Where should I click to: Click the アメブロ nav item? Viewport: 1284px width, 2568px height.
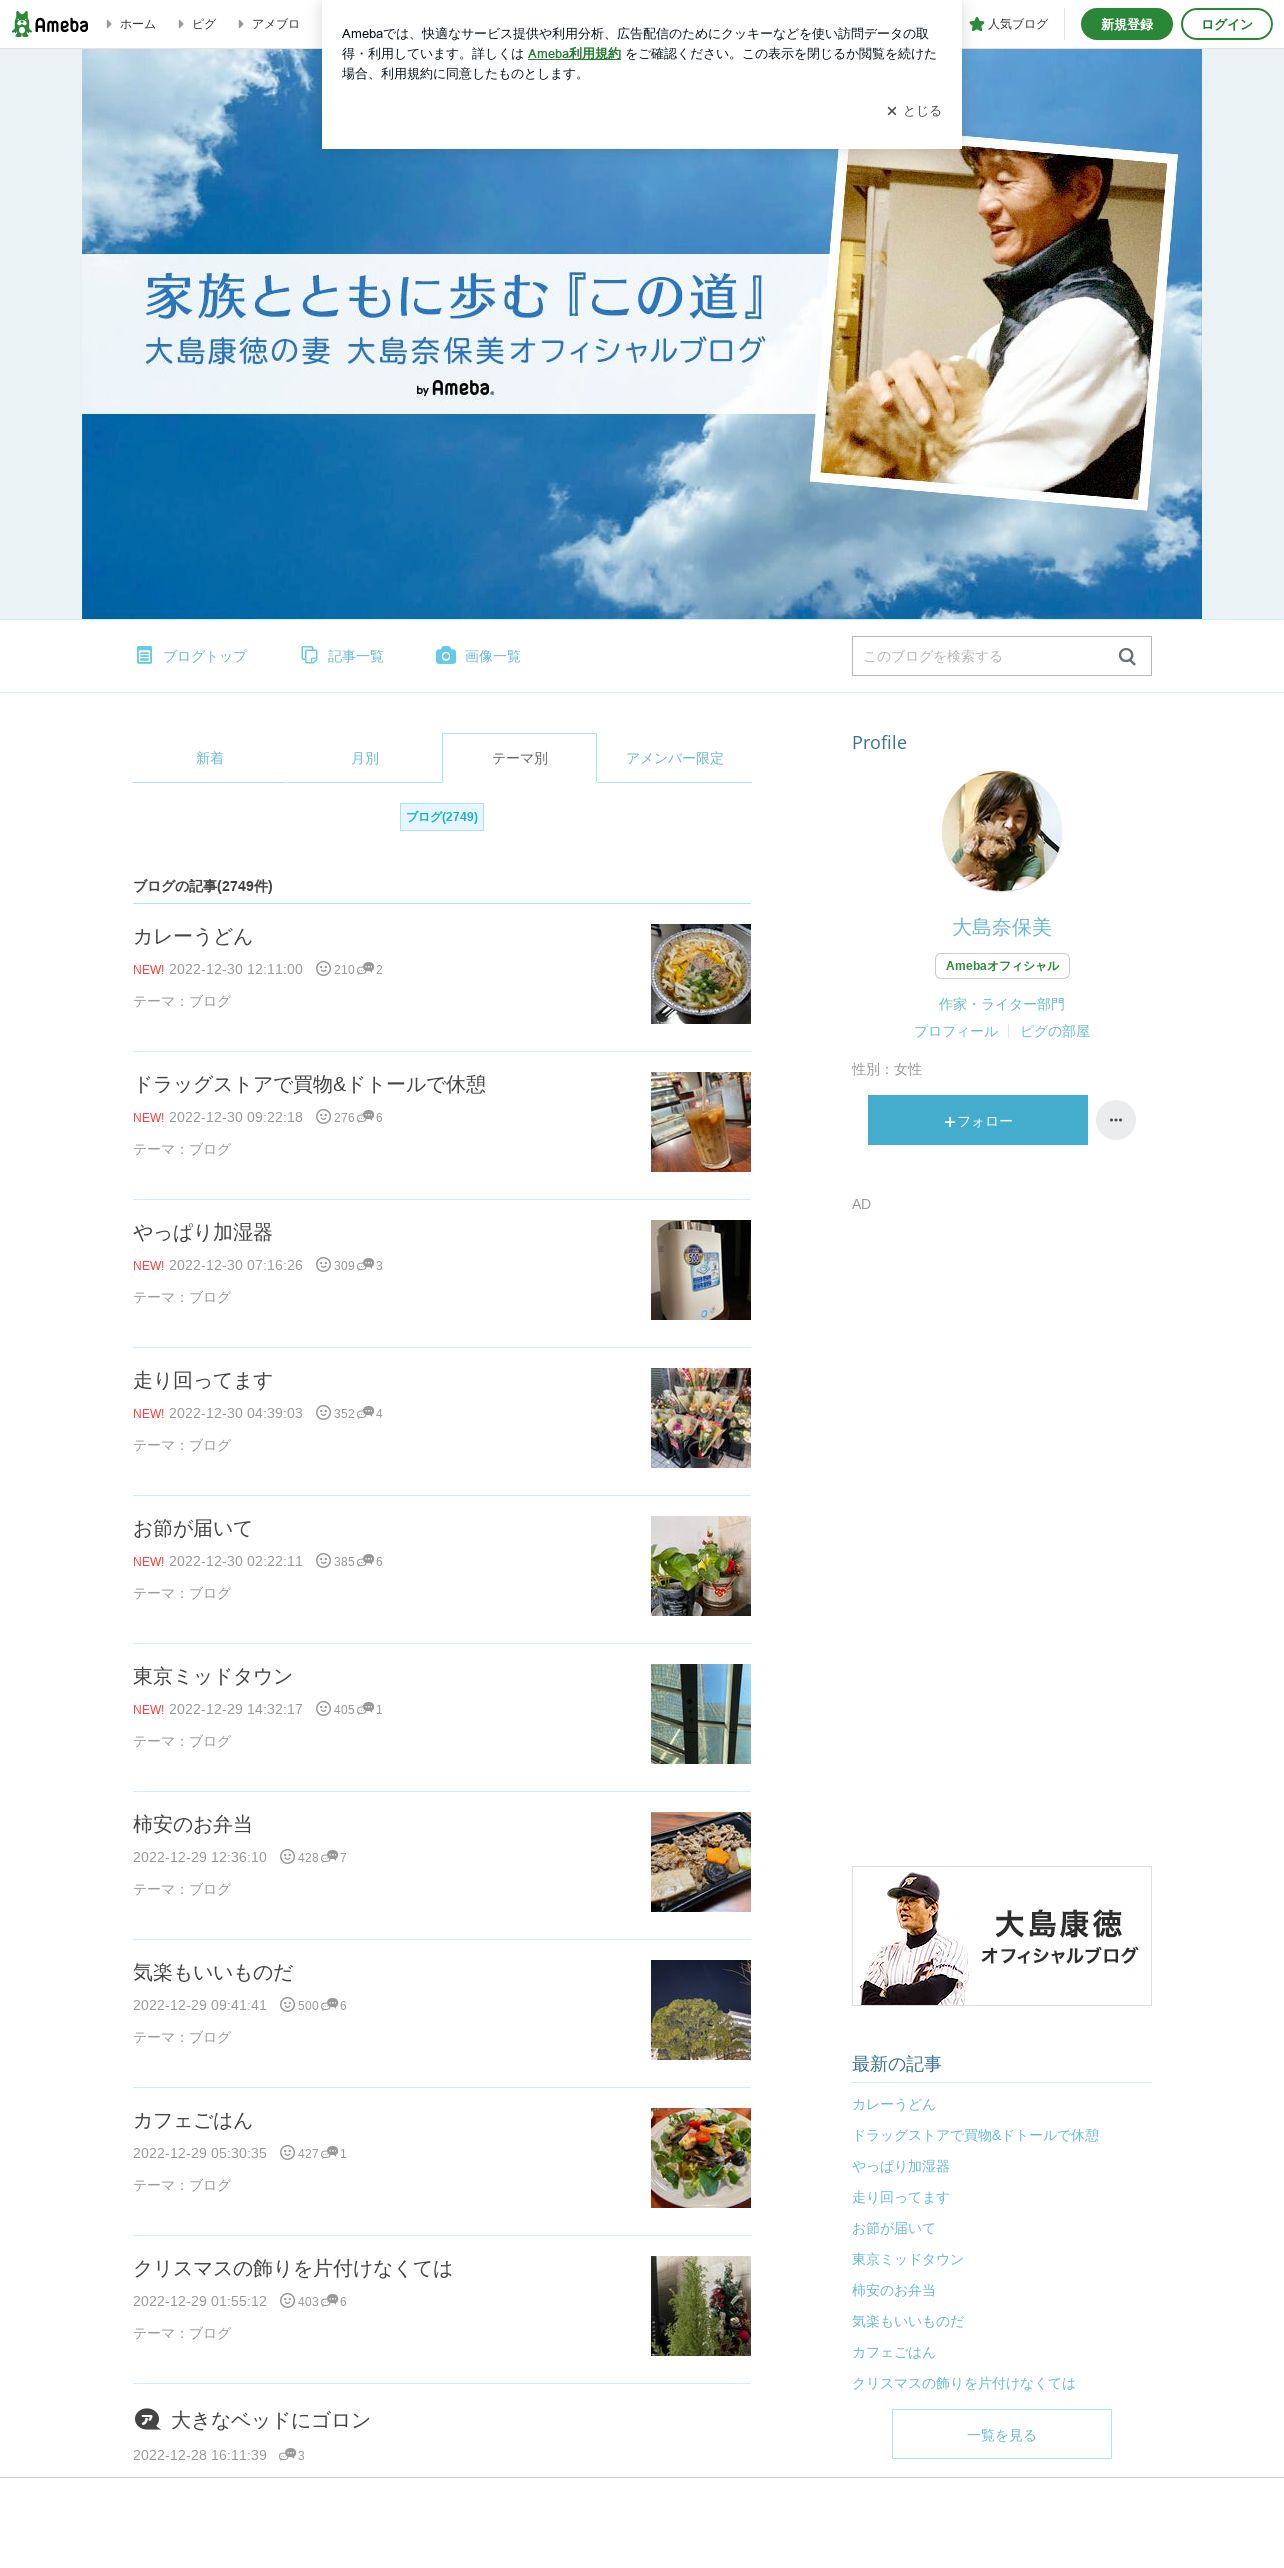pyautogui.click(x=269, y=24)
